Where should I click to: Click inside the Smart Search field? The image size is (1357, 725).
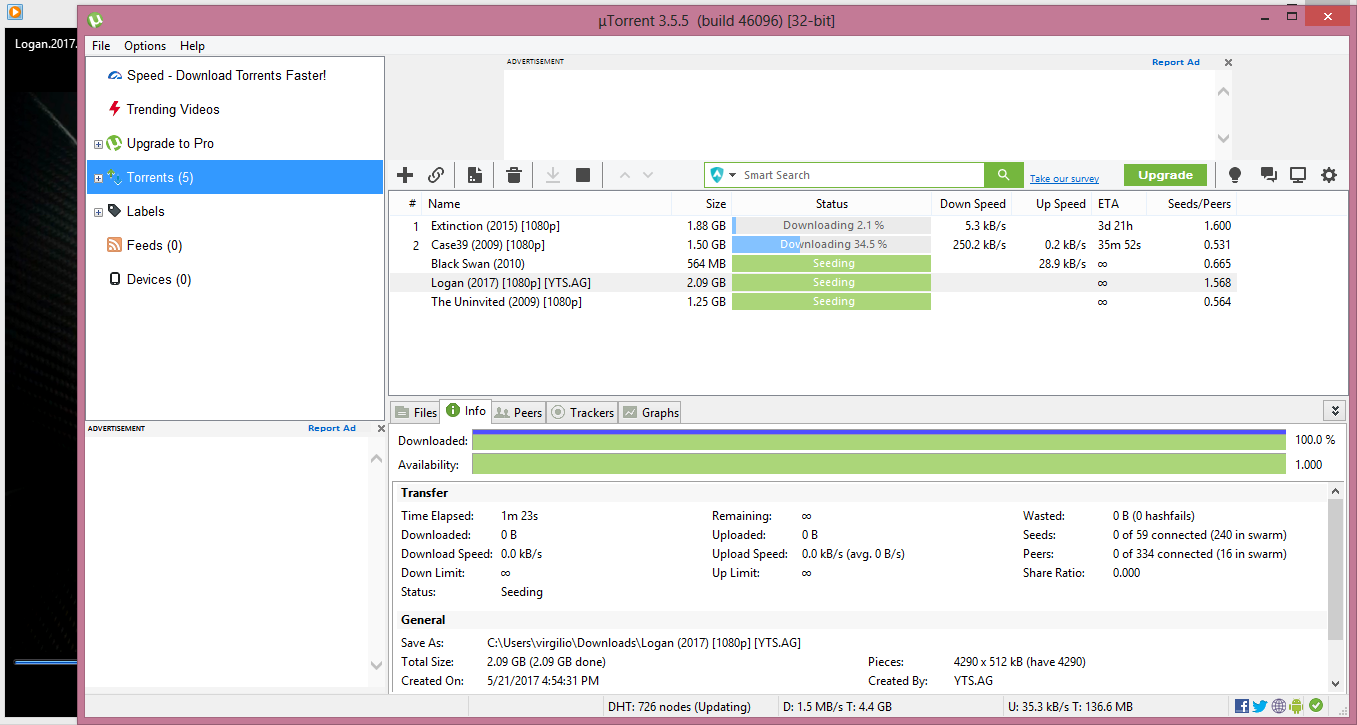(x=862, y=175)
